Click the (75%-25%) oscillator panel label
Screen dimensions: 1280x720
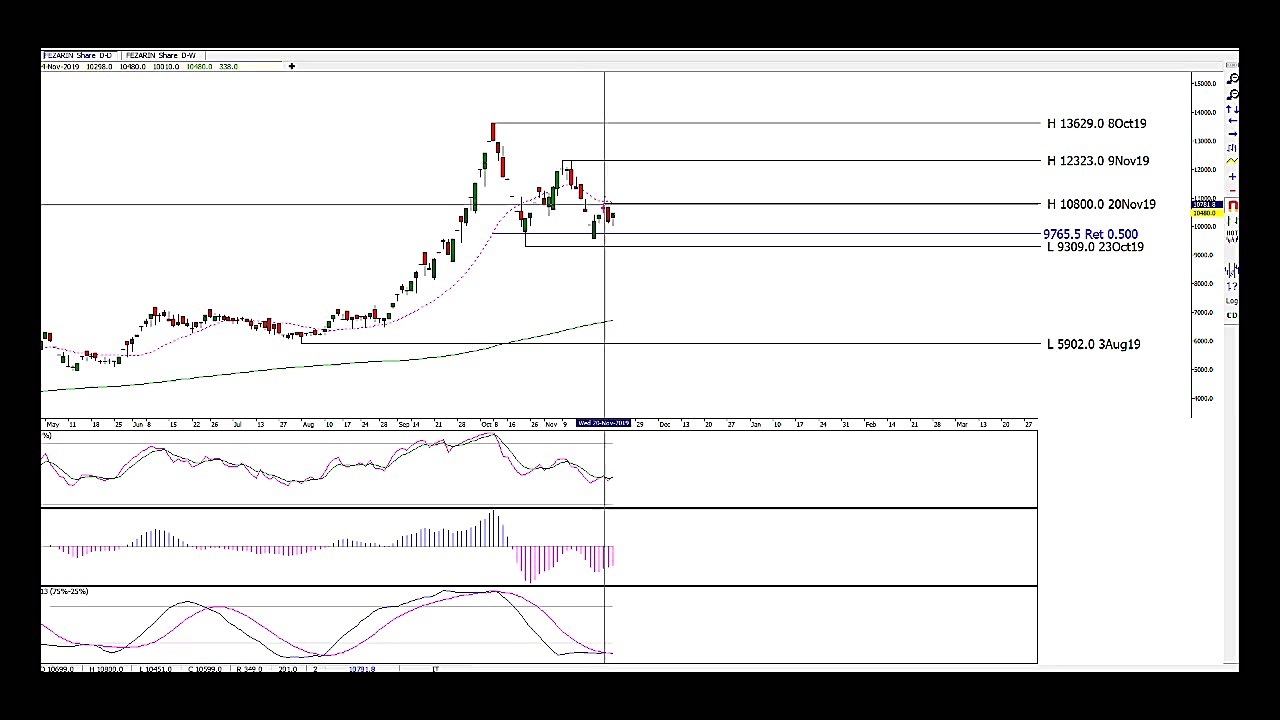pyautogui.click(x=66, y=591)
